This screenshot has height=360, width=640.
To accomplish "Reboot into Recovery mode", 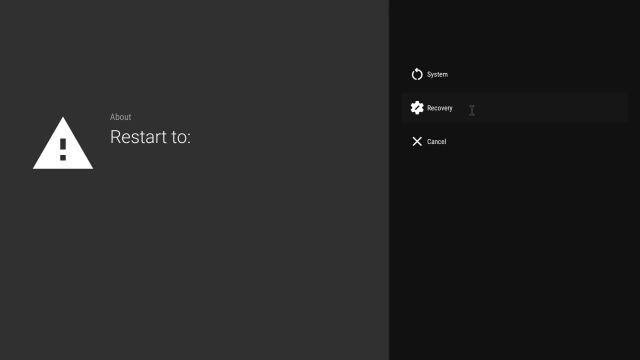I will [x=514, y=108].
